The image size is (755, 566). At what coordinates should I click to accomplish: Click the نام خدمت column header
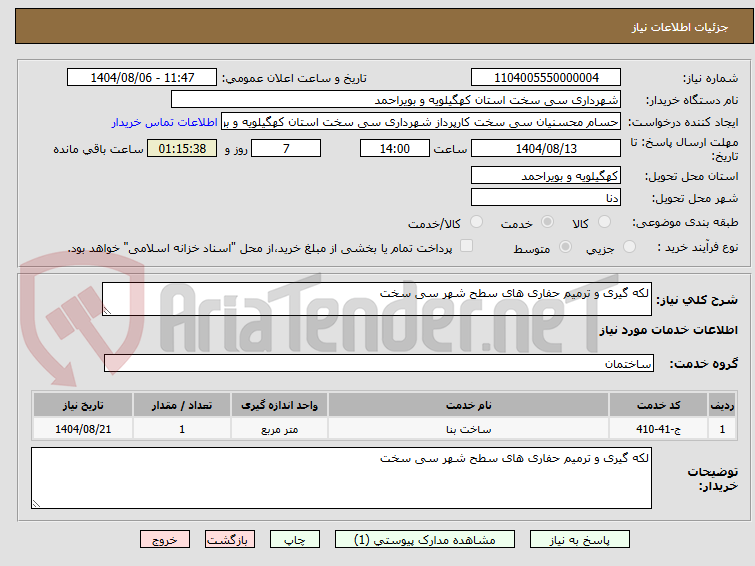point(468,405)
